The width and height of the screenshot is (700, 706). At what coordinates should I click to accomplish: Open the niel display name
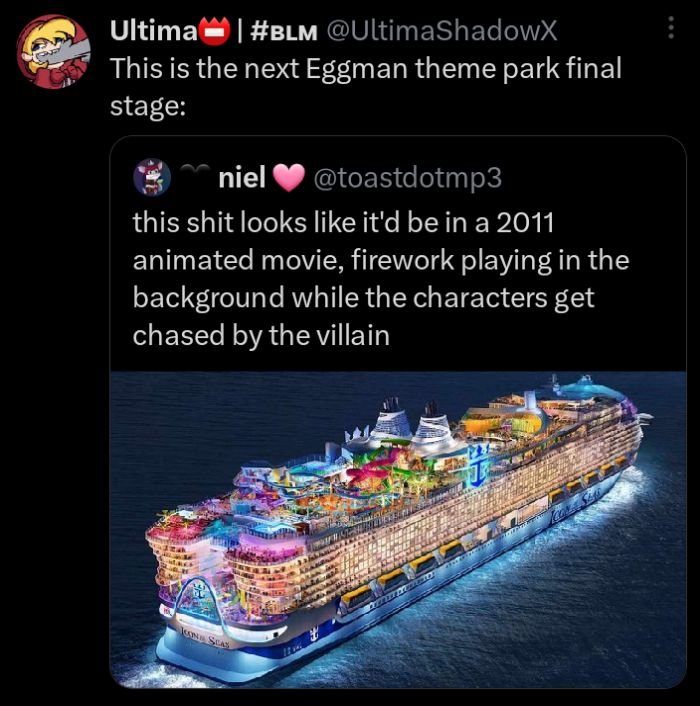click(x=242, y=177)
